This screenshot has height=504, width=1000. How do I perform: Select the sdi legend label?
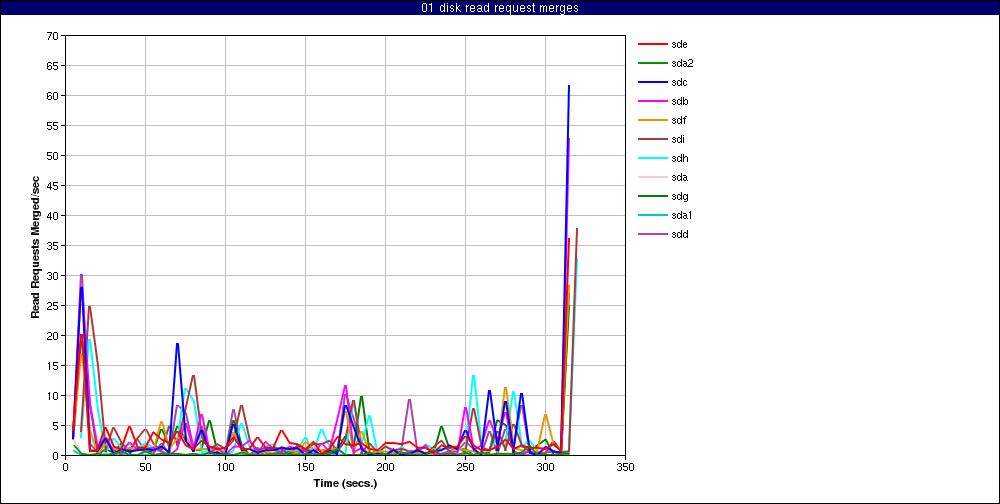[678, 139]
